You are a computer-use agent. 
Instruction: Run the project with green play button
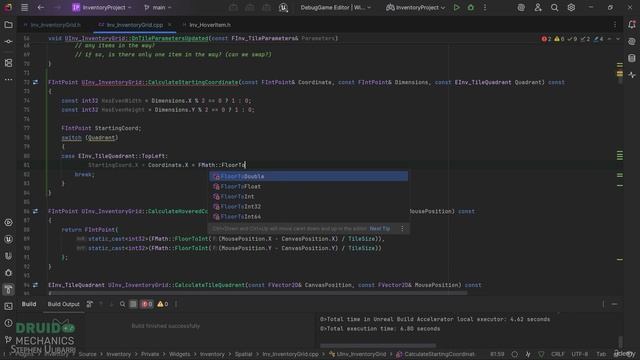[x=456, y=7]
